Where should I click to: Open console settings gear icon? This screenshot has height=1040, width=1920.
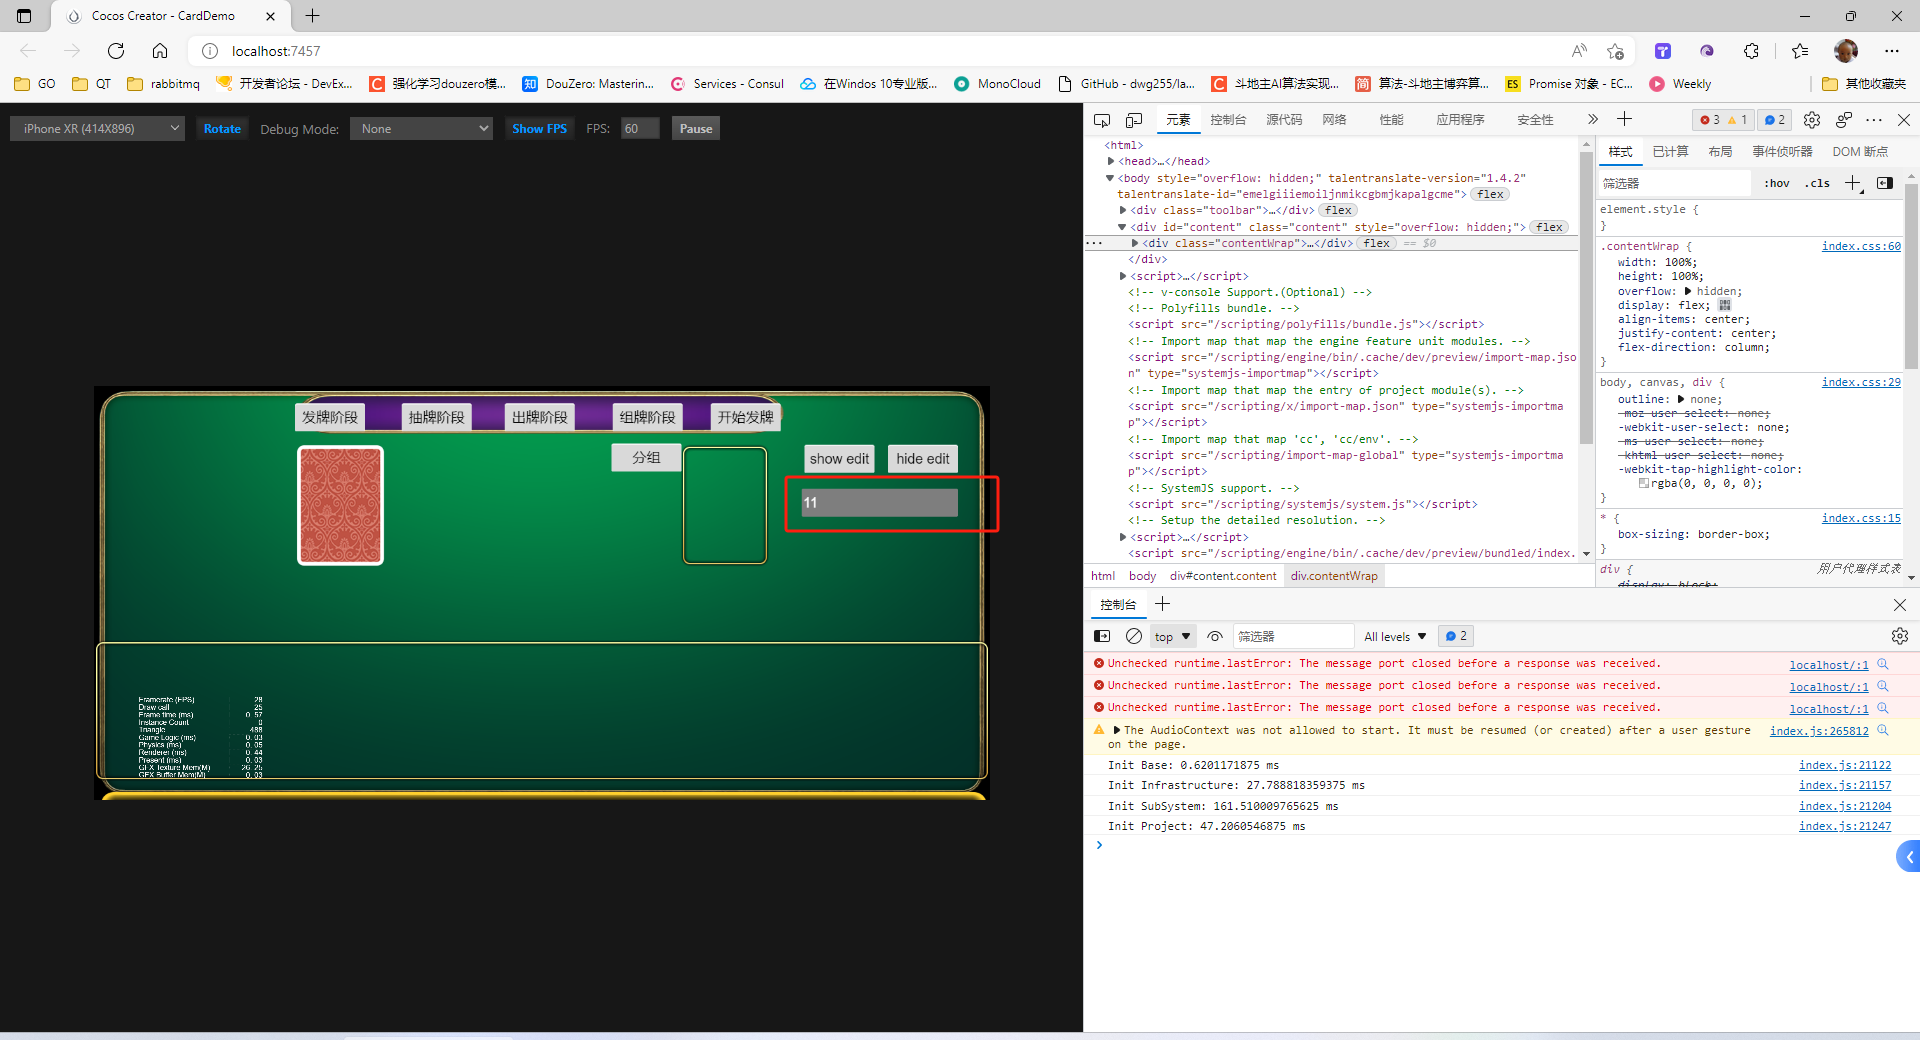(x=1899, y=636)
